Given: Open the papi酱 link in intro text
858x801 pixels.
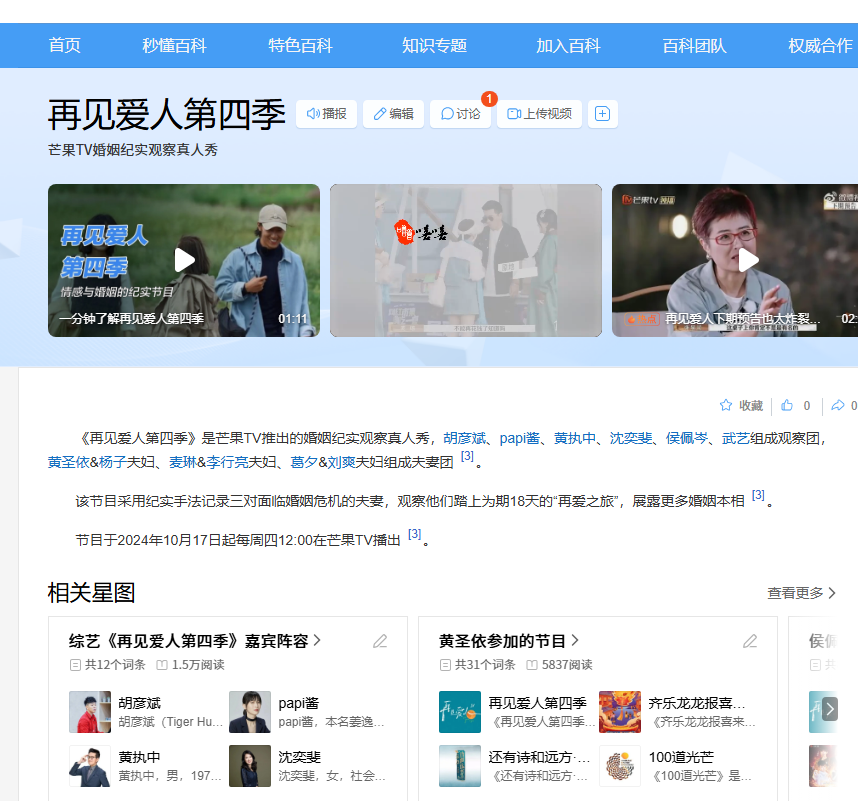Looking at the screenshot, I should pyautogui.click(x=519, y=438).
